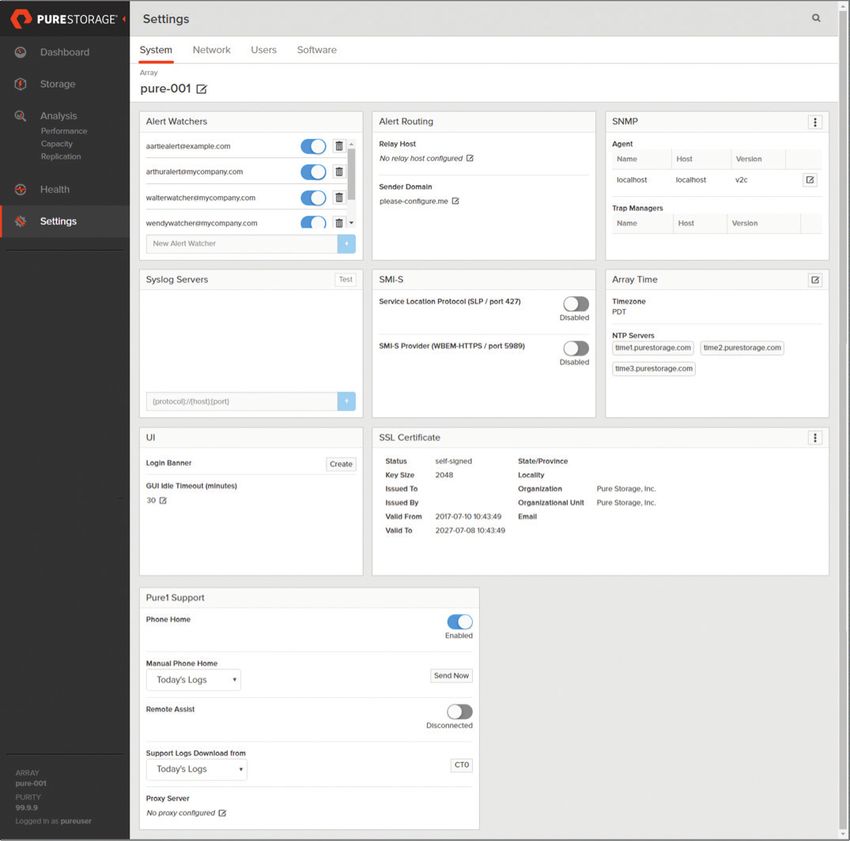Collapse the sidebar with the arrow icon
This screenshot has height=841, width=850.
point(124,19)
